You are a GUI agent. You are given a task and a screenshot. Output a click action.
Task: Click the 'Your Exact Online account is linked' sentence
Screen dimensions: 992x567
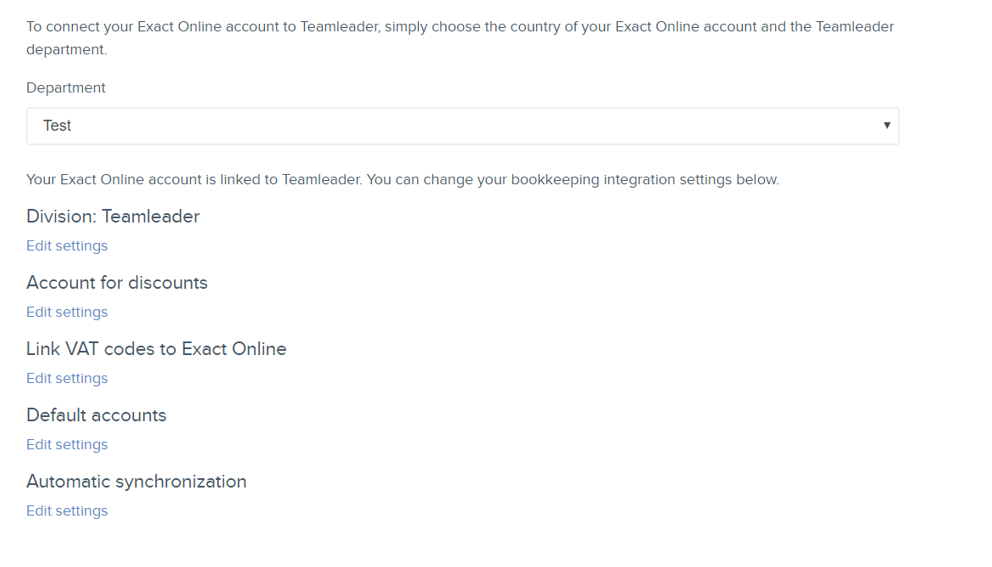tap(194, 180)
